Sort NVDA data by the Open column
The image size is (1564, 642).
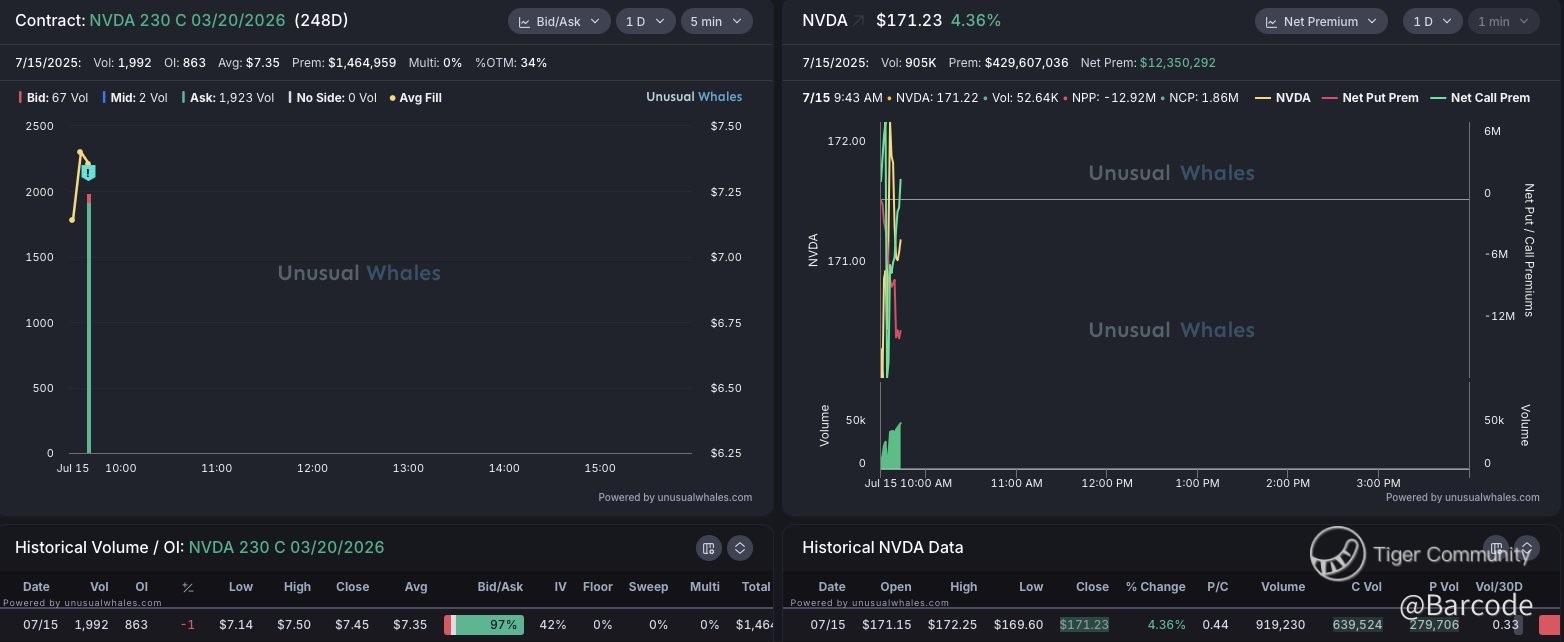895,587
